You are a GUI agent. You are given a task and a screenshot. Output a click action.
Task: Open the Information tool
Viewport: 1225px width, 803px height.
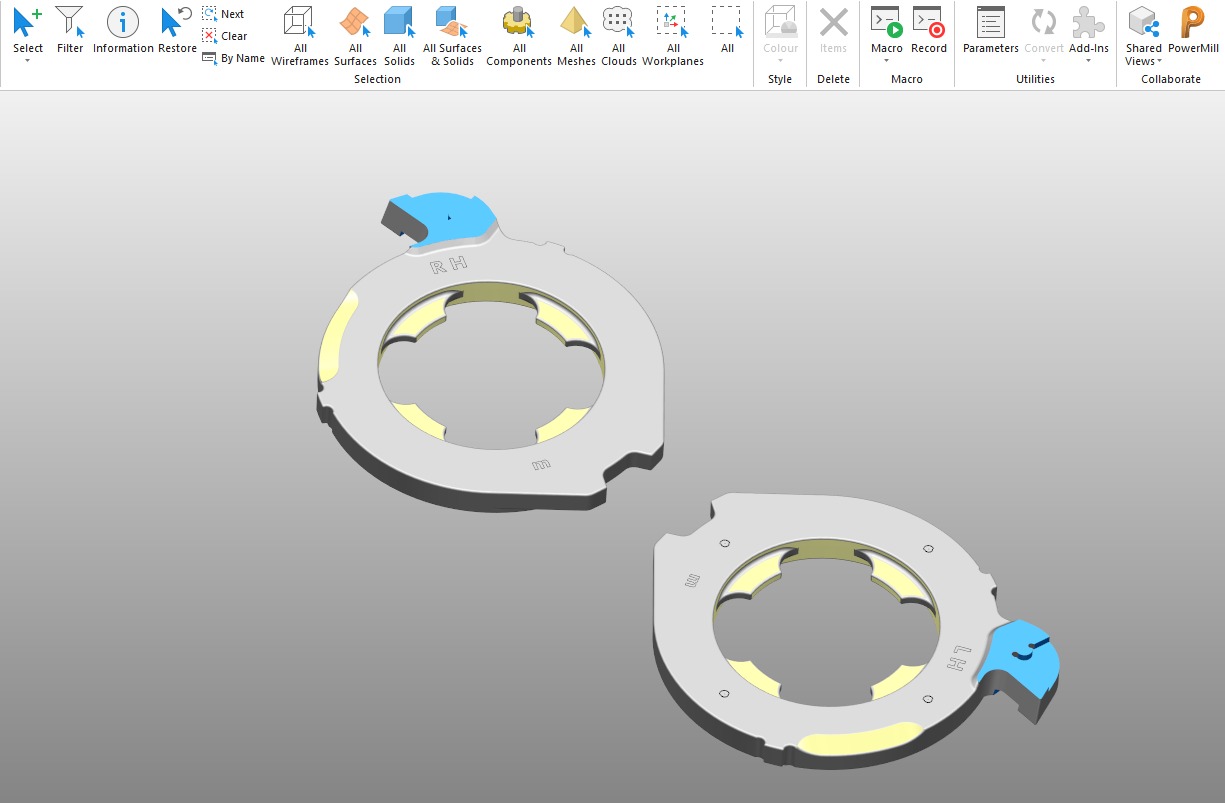tap(123, 29)
